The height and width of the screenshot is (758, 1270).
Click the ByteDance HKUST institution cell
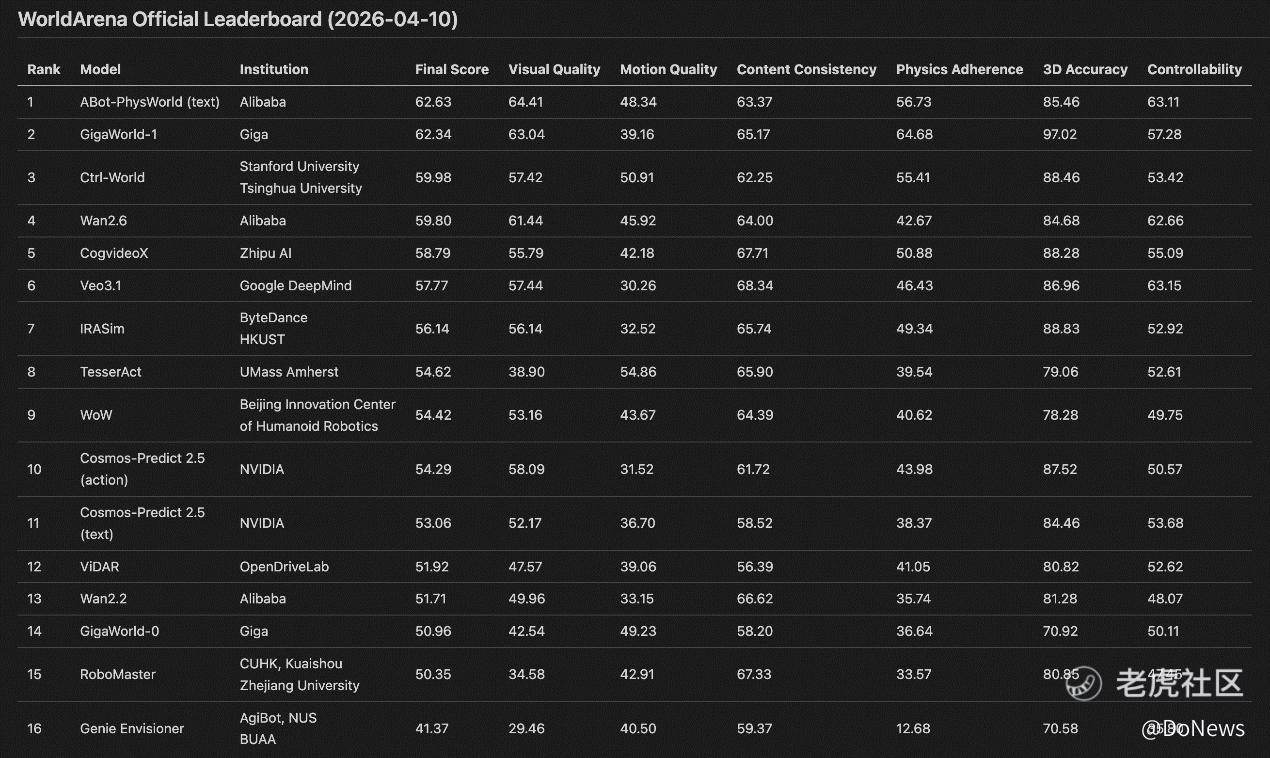[274, 328]
